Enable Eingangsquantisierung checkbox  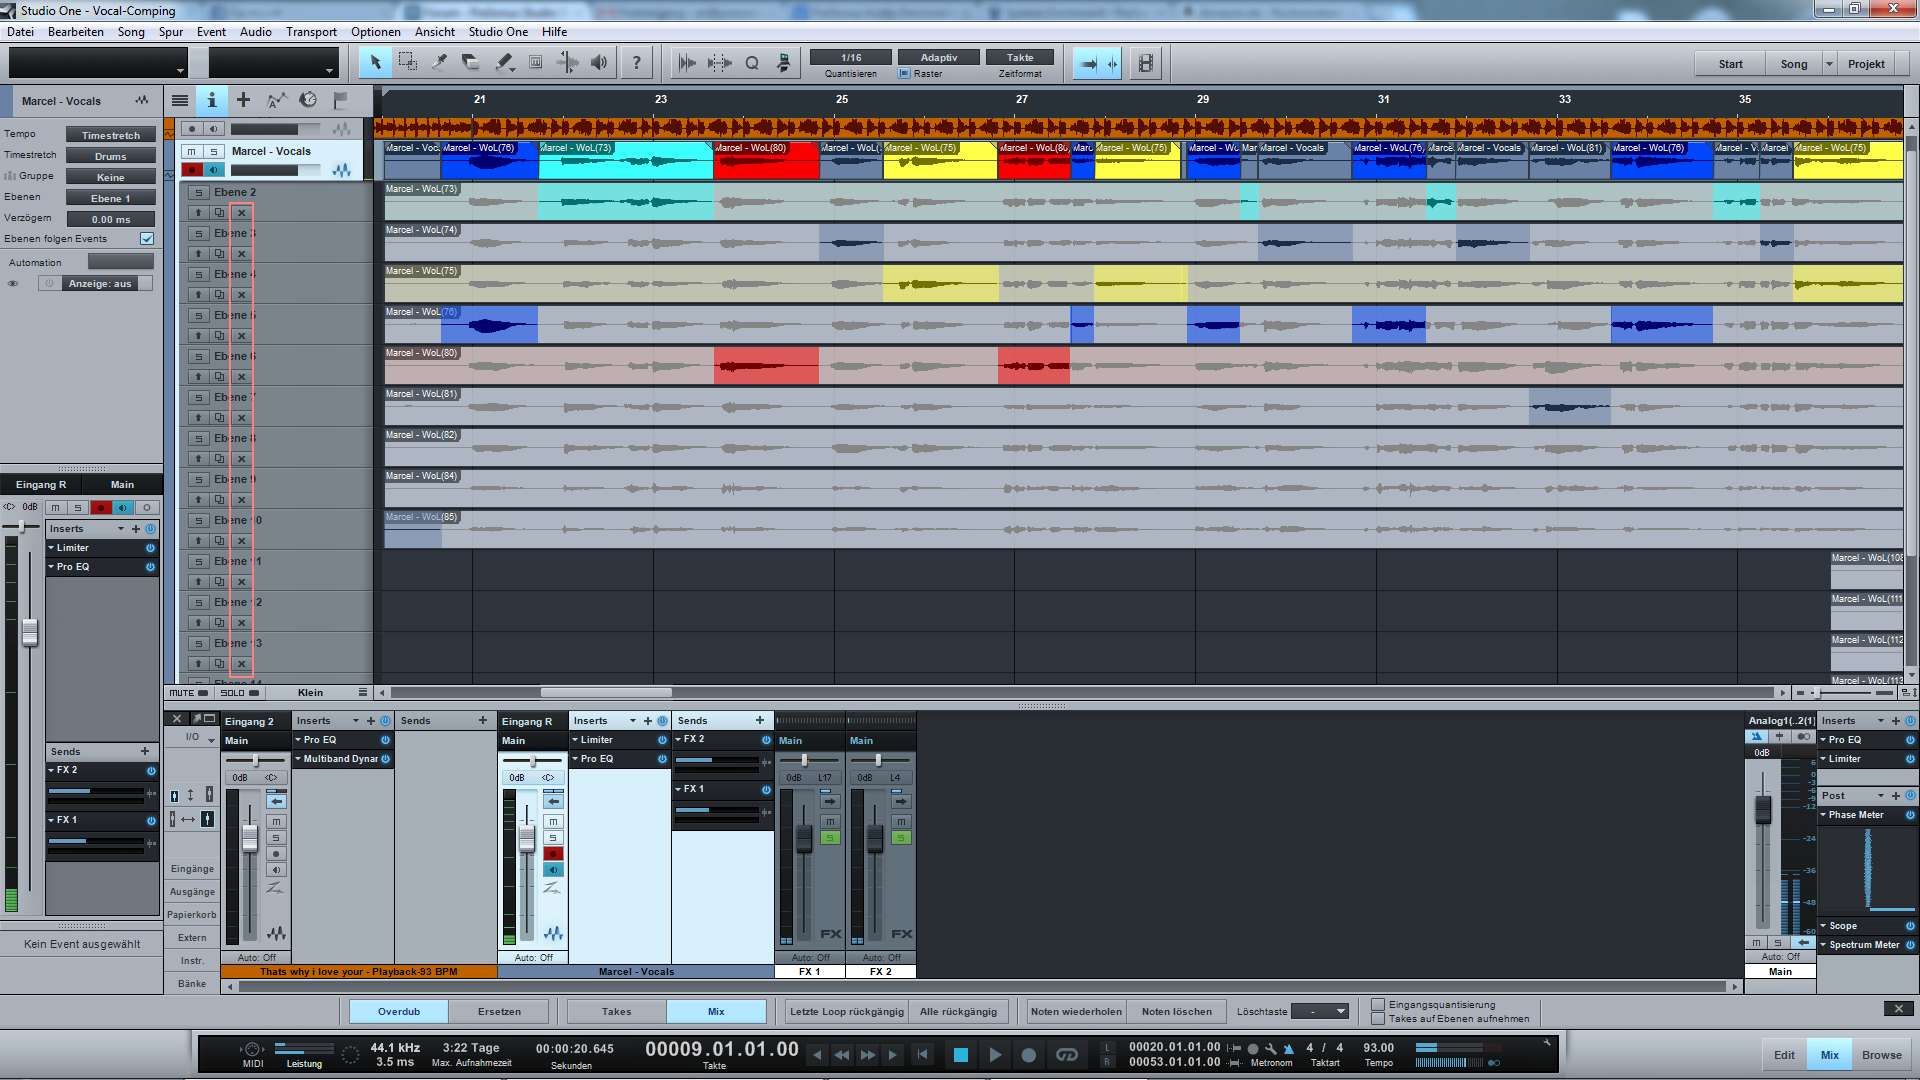click(x=1378, y=1005)
